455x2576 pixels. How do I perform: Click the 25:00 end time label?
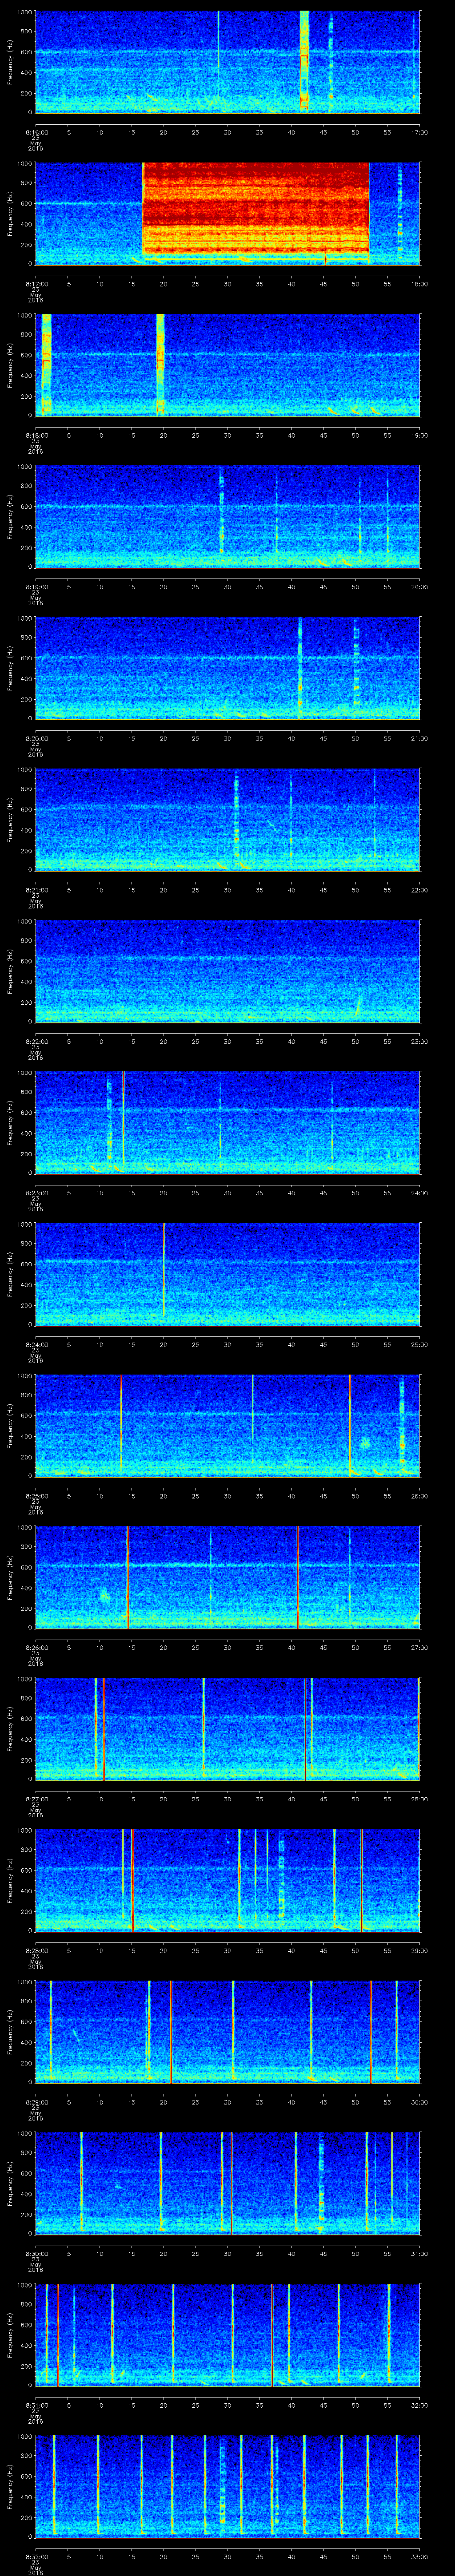point(419,1345)
